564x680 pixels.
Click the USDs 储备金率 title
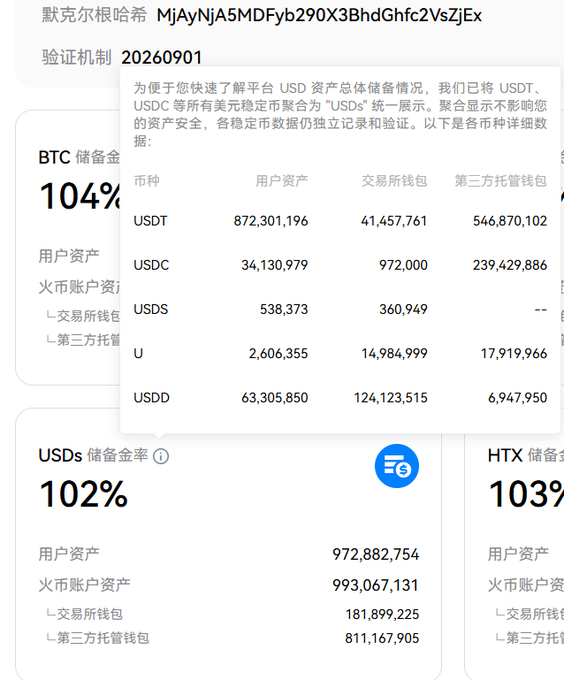click(x=93, y=456)
